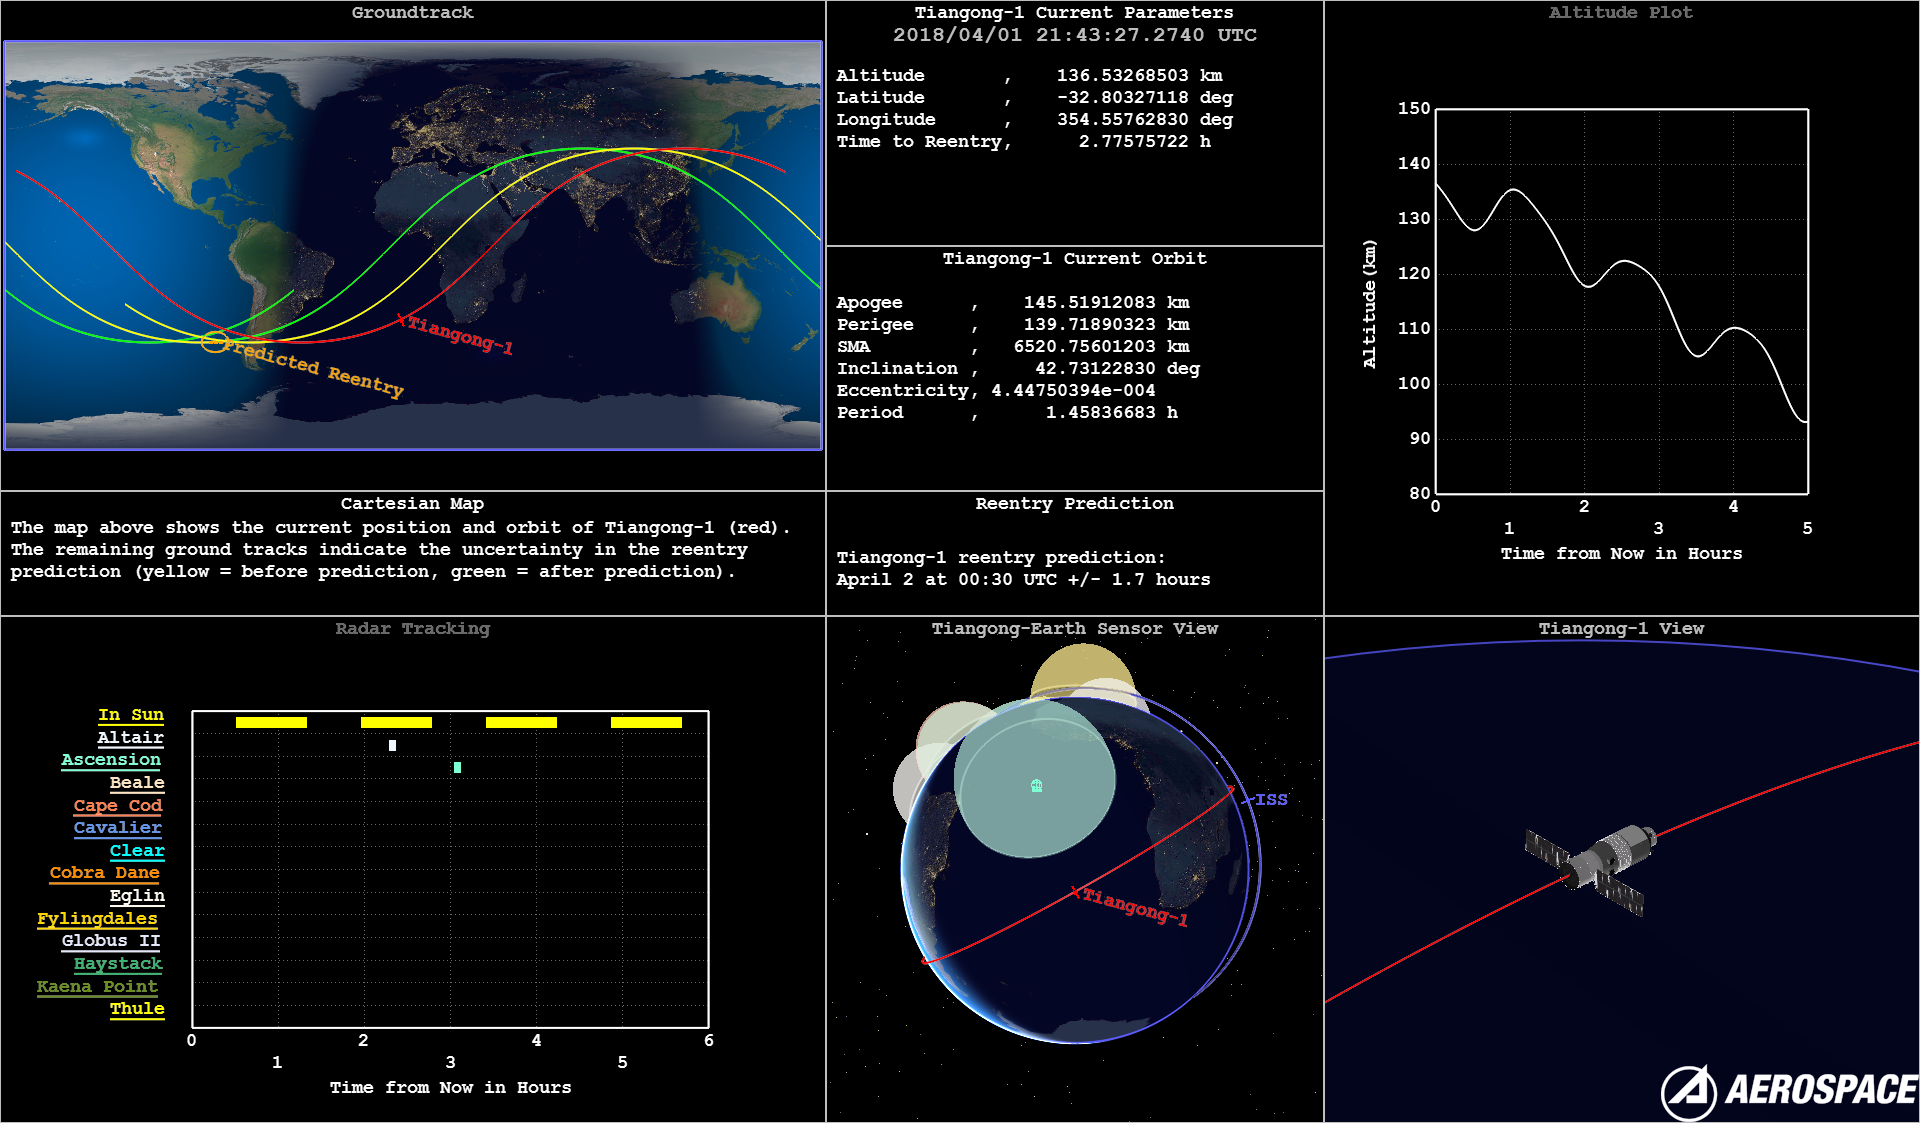Screen dimensions: 1920x1123
Task: Select the In Sun label
Action: (x=130, y=714)
